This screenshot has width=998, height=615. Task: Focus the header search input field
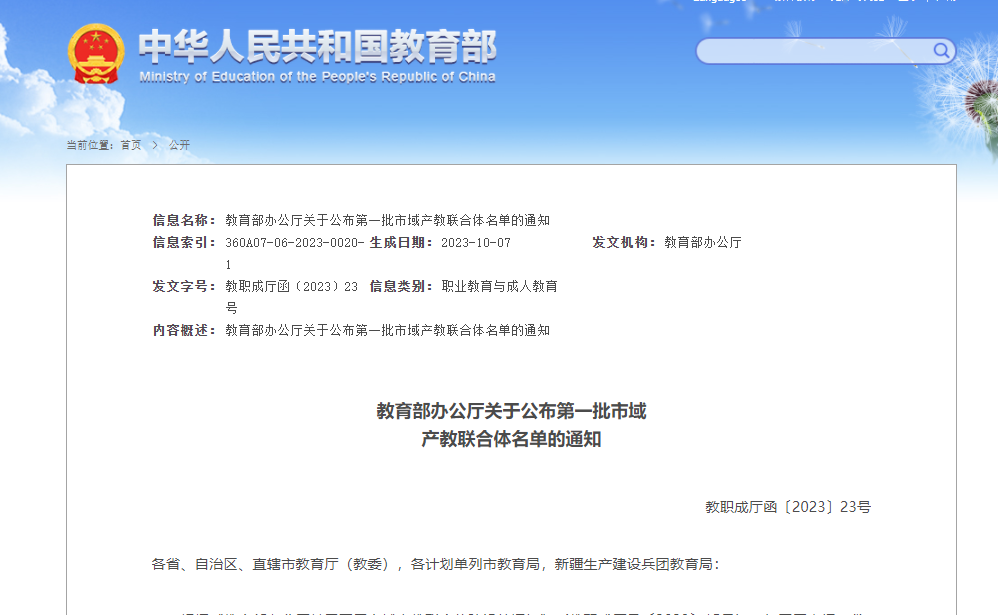click(815, 51)
